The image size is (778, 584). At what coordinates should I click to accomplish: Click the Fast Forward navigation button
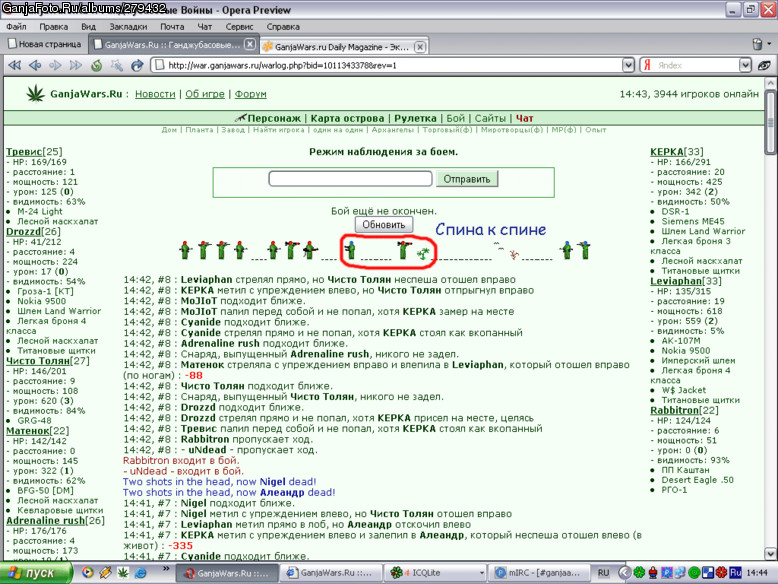[x=76, y=65]
